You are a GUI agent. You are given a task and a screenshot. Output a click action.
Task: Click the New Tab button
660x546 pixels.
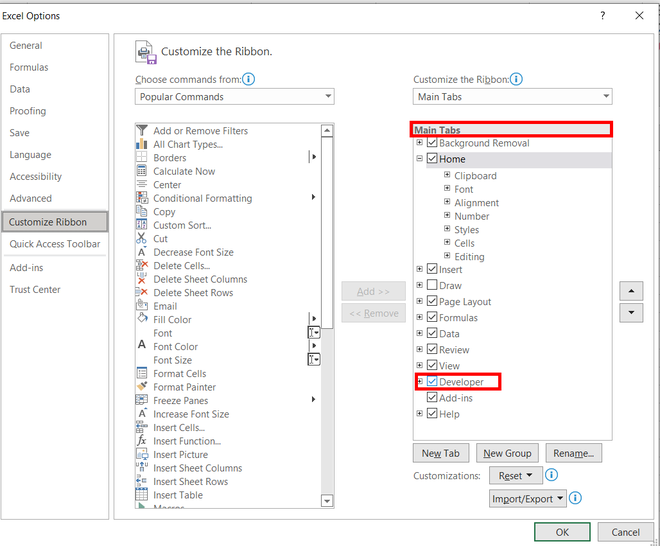(441, 453)
